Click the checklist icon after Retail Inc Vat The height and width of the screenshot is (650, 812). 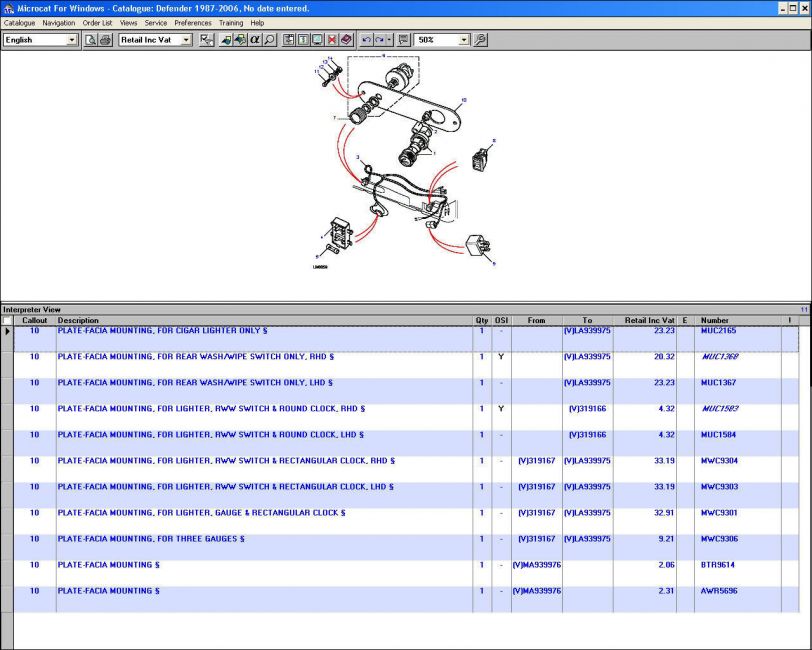[207, 40]
